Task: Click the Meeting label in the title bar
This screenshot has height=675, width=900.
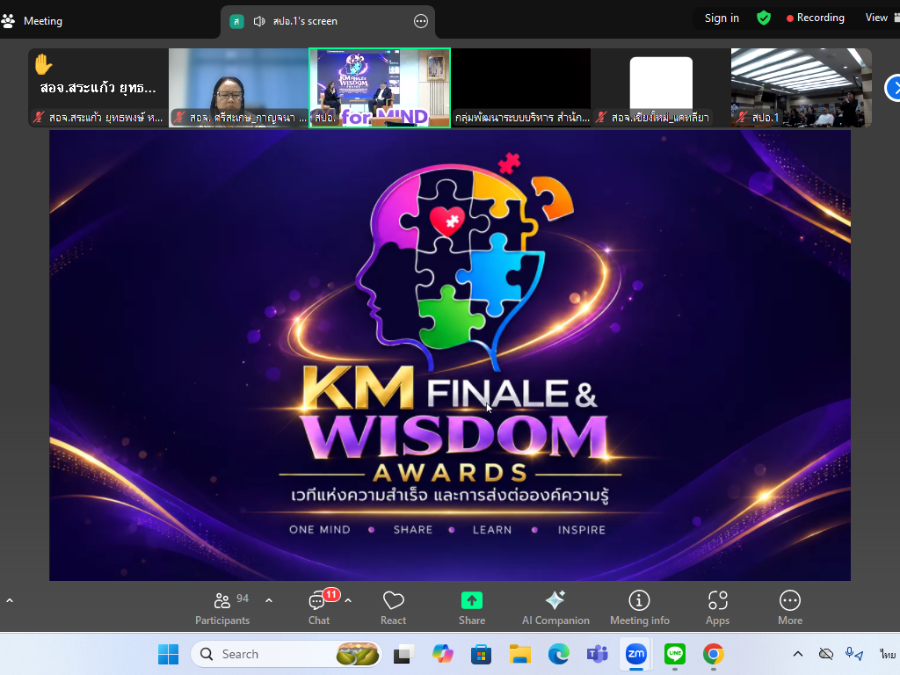Action: pos(43,21)
